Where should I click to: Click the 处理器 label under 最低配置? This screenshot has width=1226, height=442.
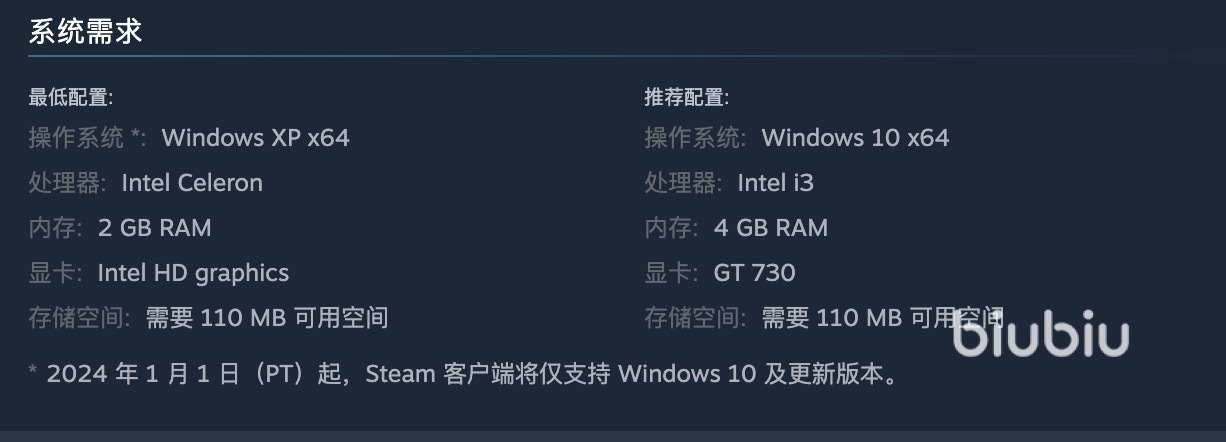pos(65,183)
